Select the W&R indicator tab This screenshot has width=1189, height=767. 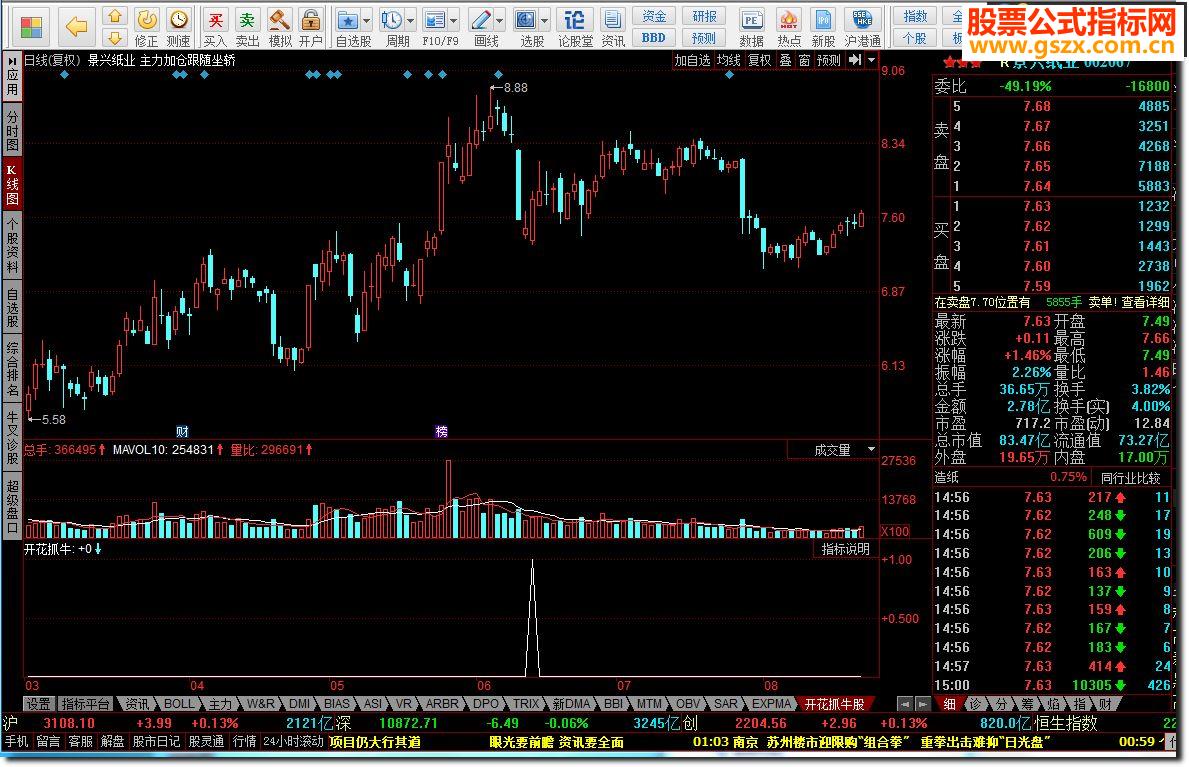point(260,704)
